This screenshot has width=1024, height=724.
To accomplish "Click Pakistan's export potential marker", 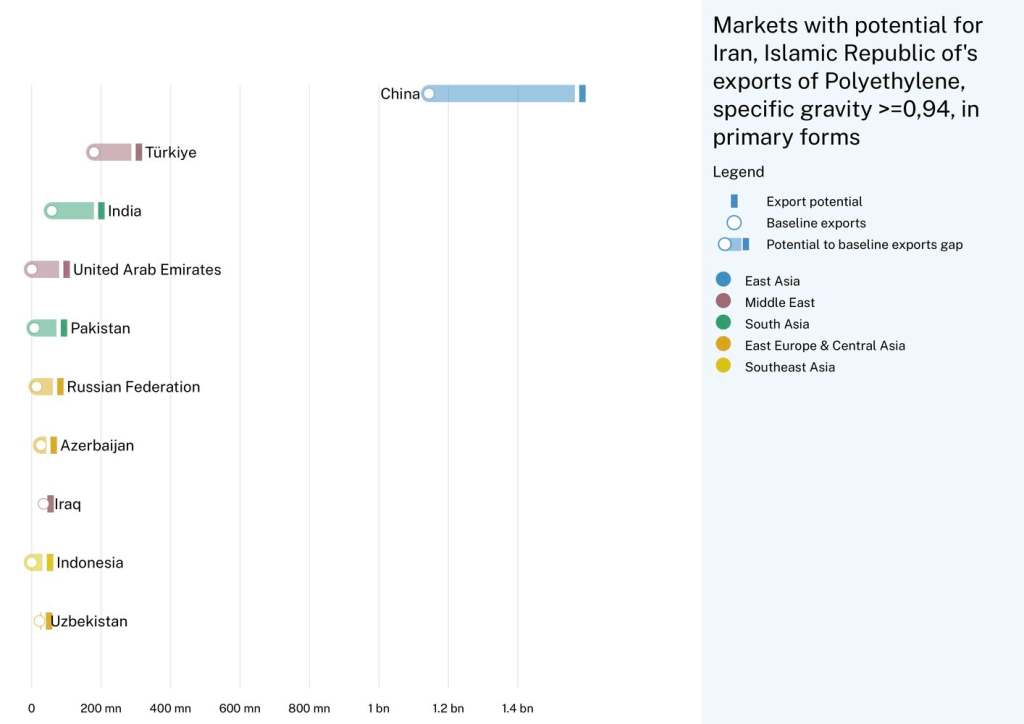I will (64, 328).
